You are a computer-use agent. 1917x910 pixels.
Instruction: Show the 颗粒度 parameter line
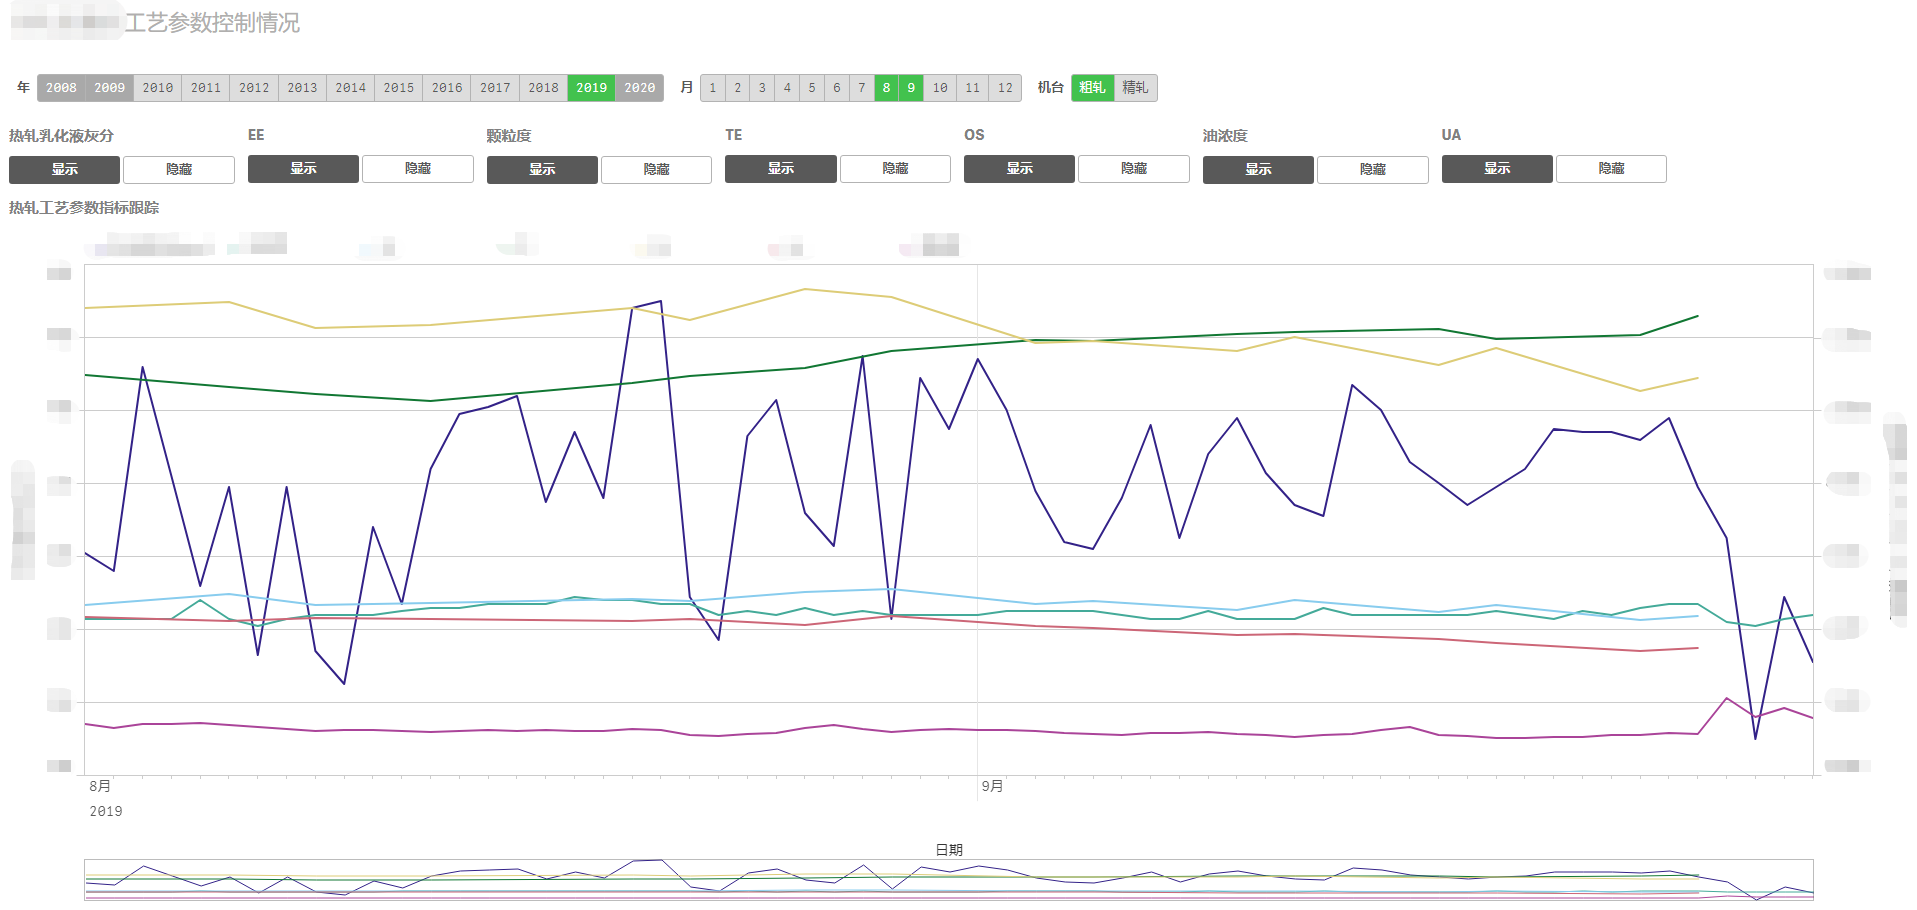[x=542, y=170]
